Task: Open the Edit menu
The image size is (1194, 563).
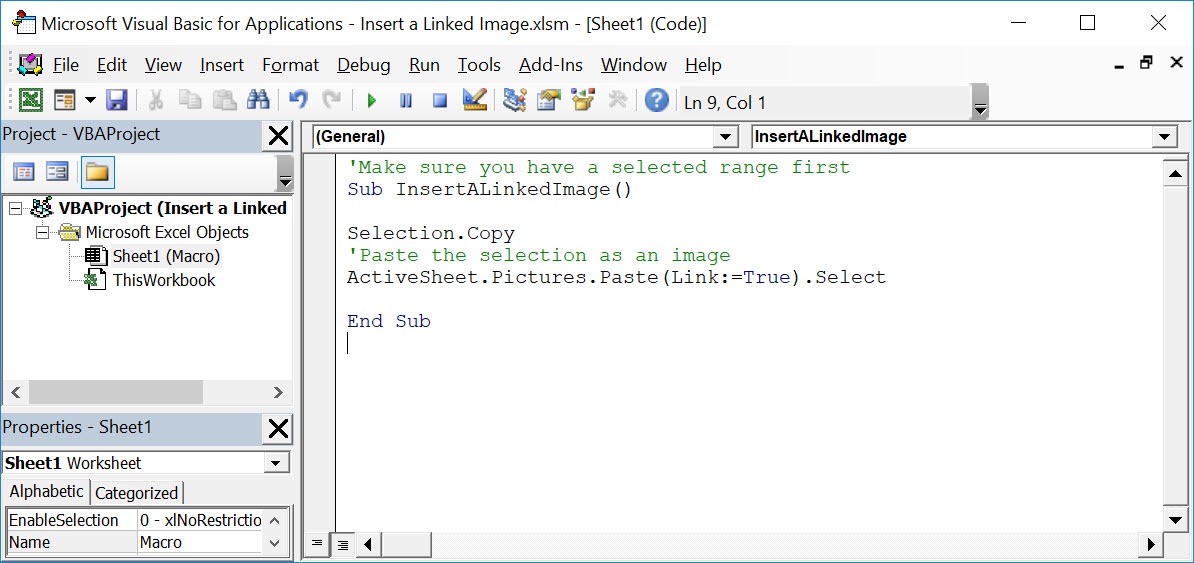Action: pyautogui.click(x=112, y=66)
